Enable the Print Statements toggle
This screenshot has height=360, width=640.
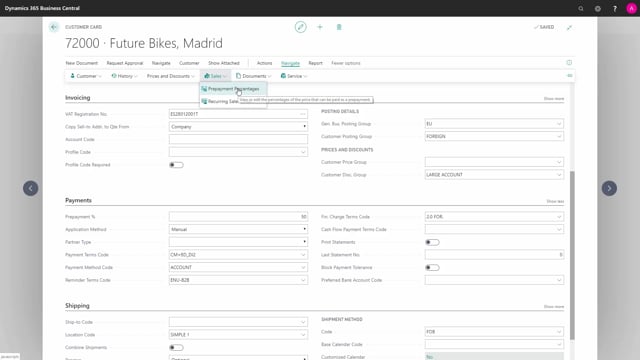[x=432, y=242]
